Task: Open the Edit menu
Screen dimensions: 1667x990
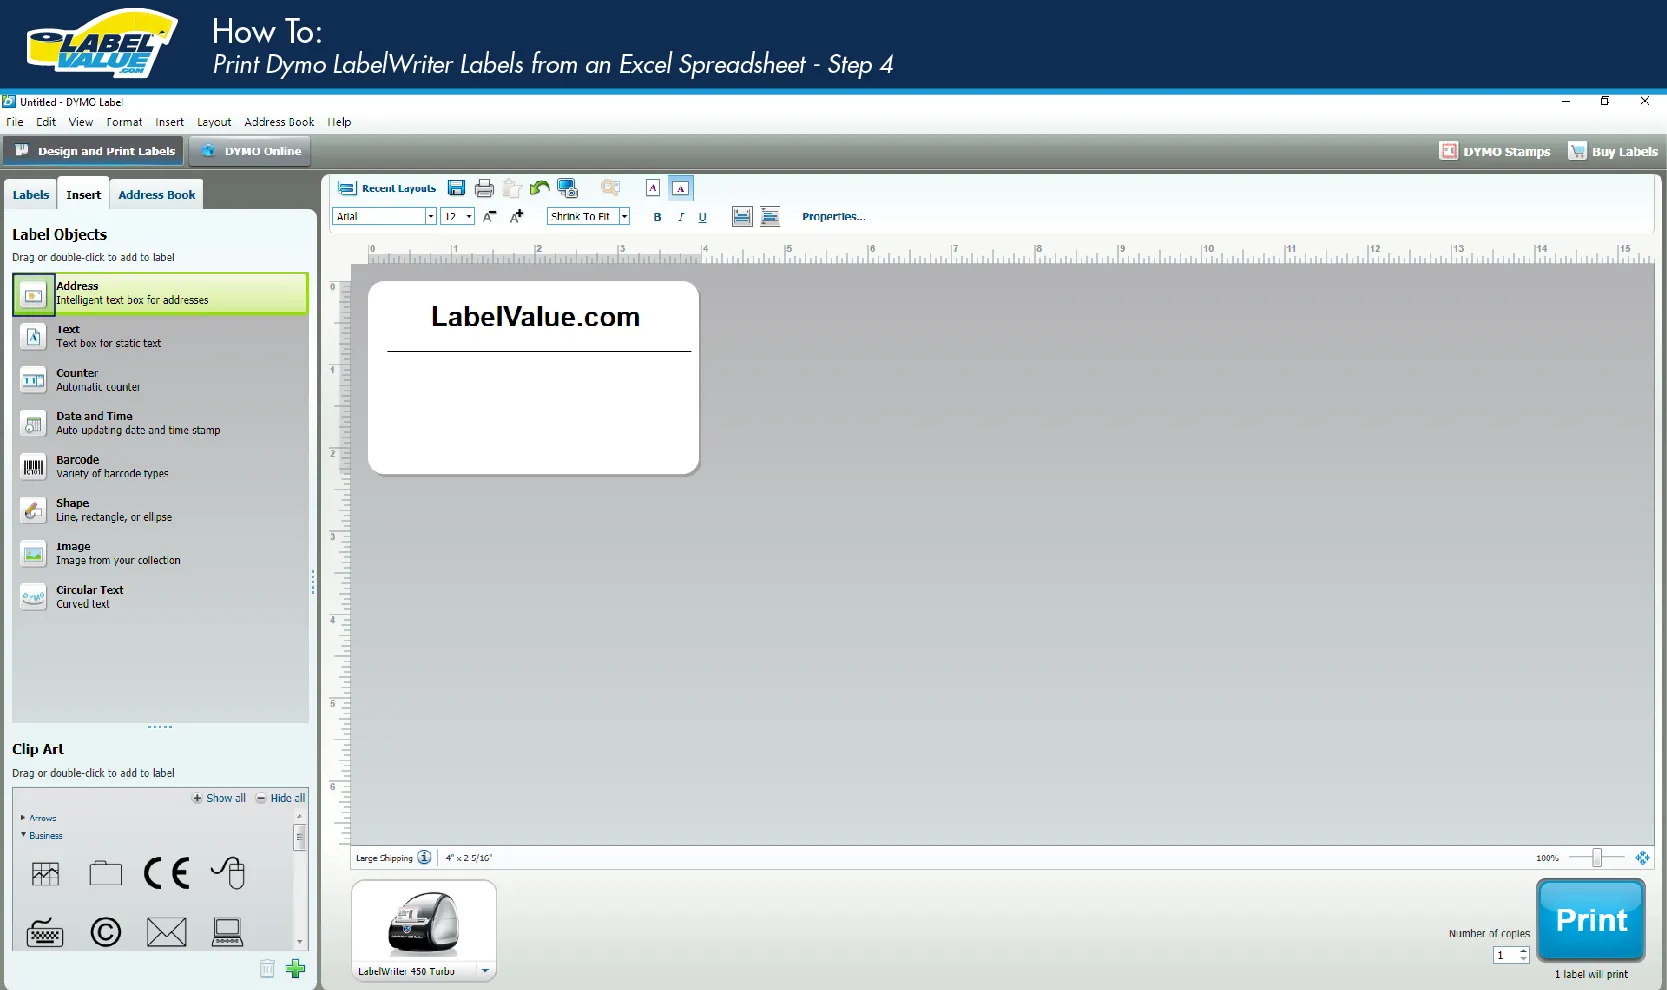Action: point(46,122)
